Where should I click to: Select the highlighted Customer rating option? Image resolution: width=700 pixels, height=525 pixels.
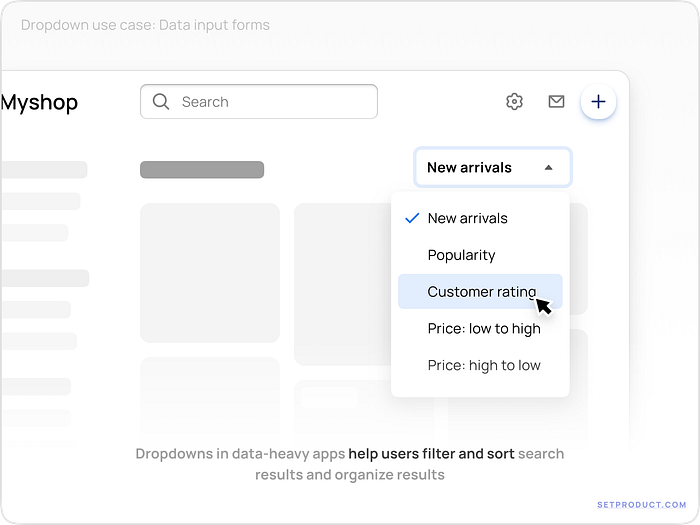[x=480, y=292]
